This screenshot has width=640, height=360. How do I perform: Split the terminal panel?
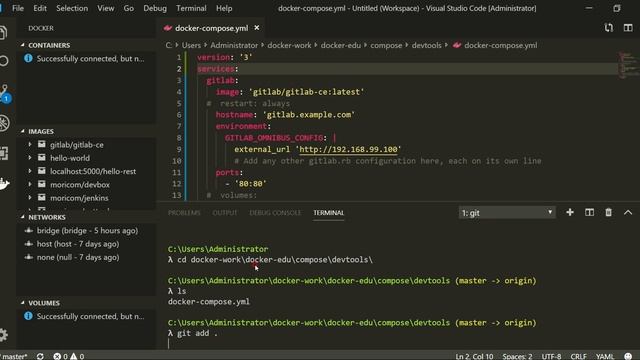click(589, 212)
